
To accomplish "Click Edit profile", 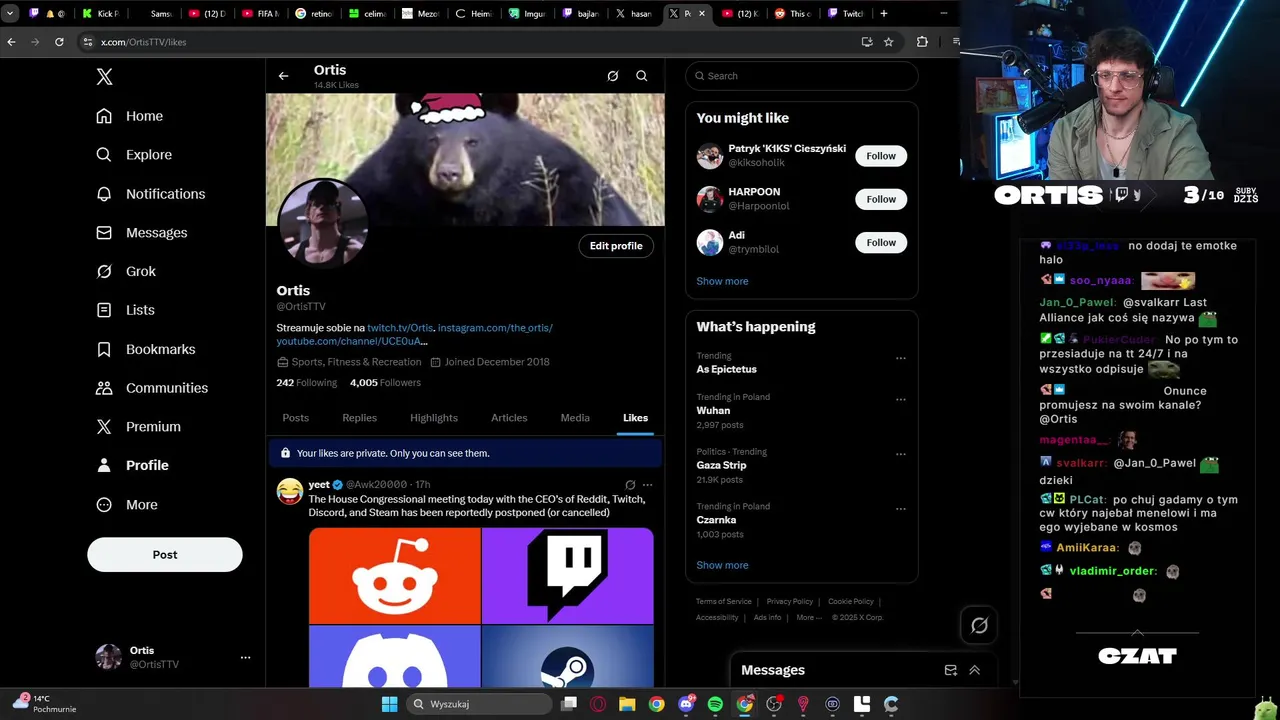I will click(x=616, y=246).
